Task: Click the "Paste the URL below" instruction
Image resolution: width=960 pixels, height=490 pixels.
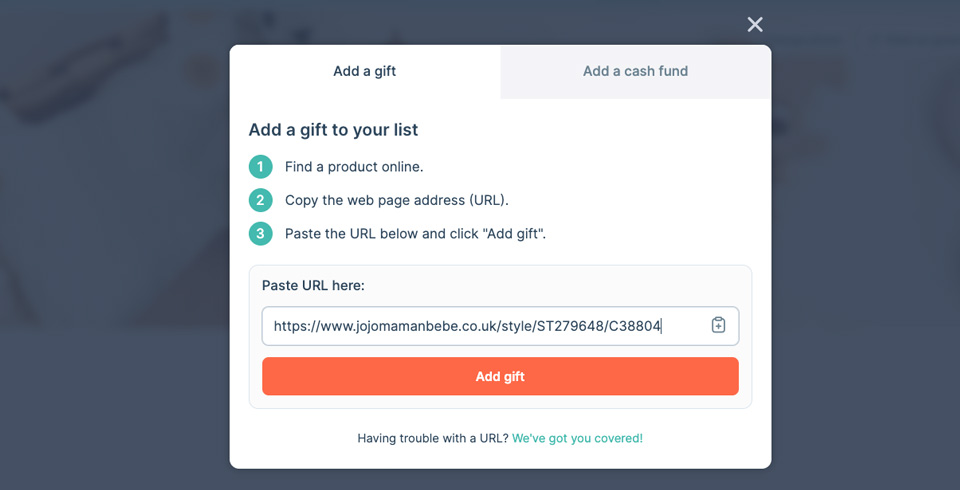Action: [415, 234]
